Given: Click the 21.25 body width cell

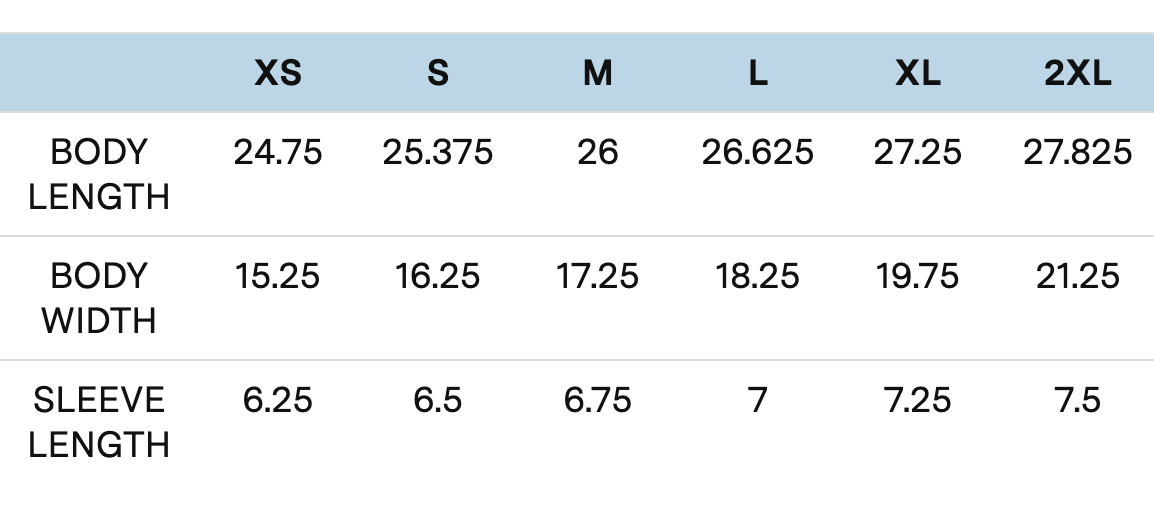Looking at the screenshot, I should point(1078,276).
